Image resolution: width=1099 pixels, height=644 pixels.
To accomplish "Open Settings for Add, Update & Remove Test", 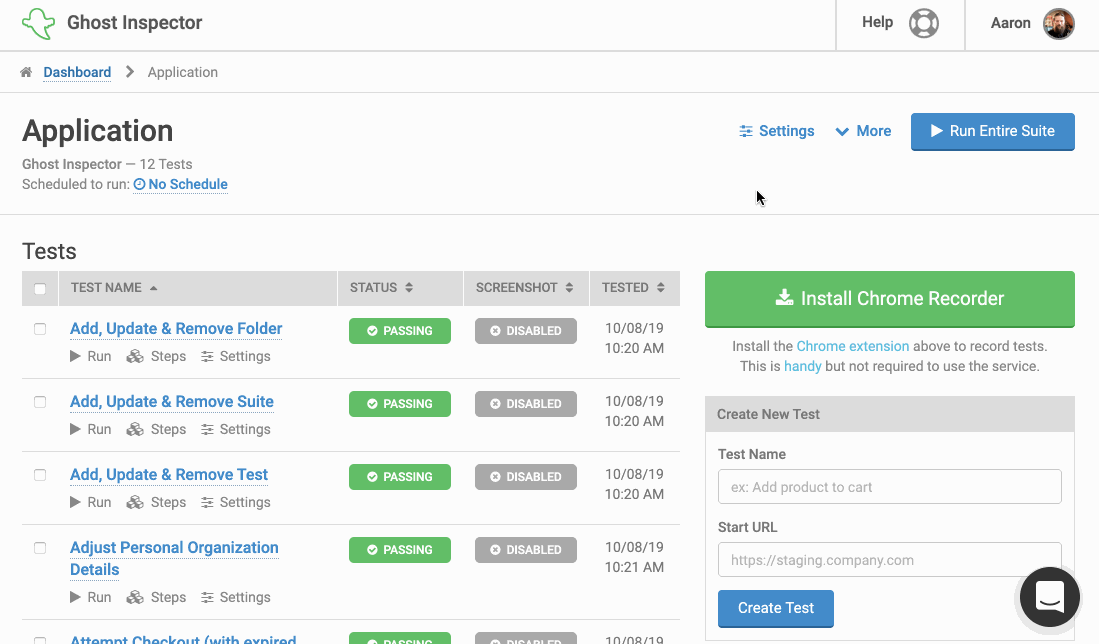I will pyautogui.click(x=235, y=502).
